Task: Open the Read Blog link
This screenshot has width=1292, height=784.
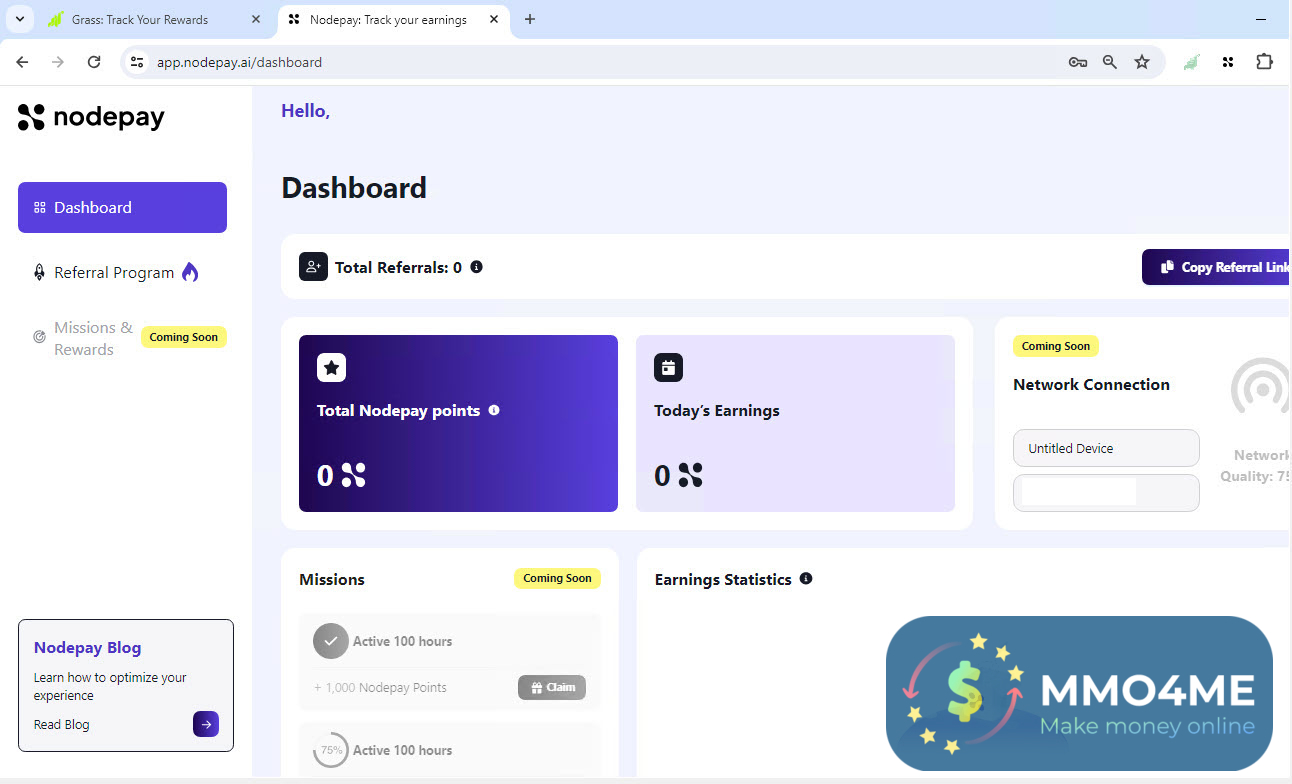Action: pyautogui.click(x=62, y=725)
